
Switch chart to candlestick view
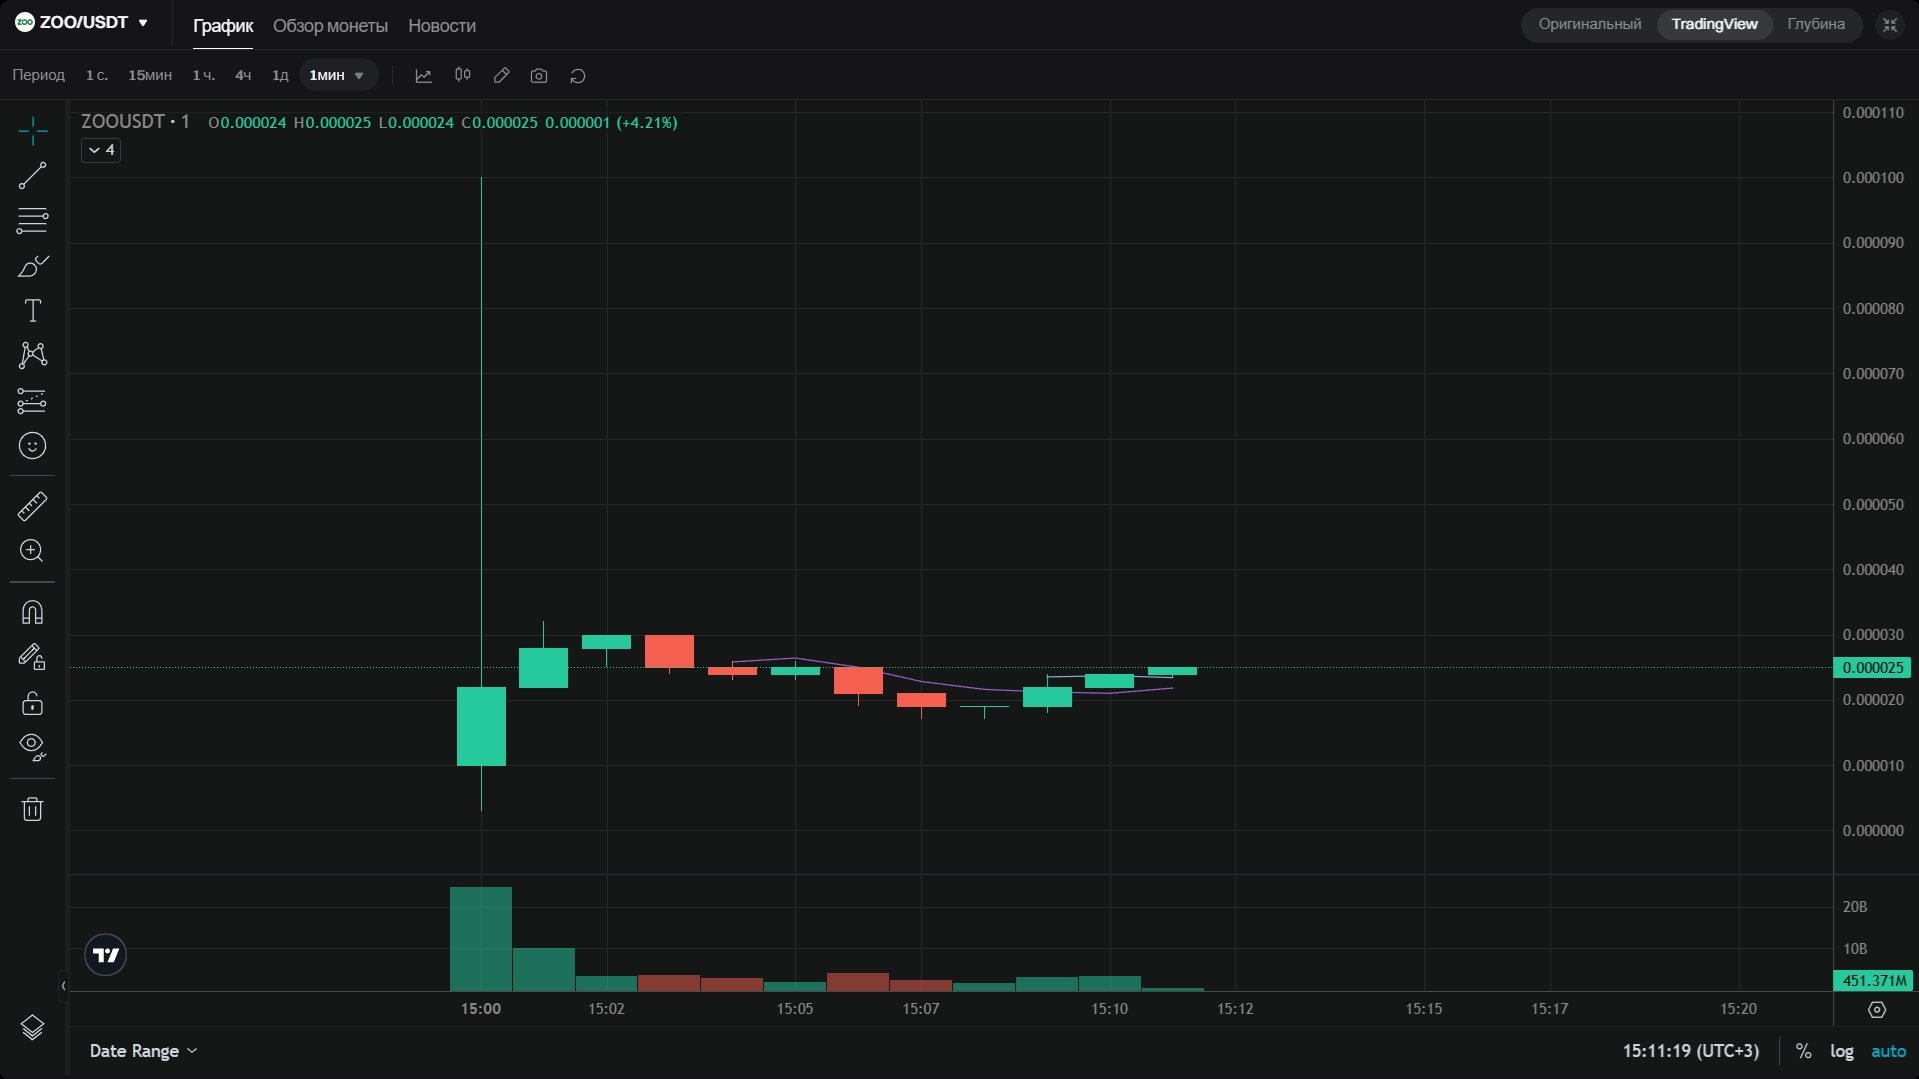click(462, 75)
